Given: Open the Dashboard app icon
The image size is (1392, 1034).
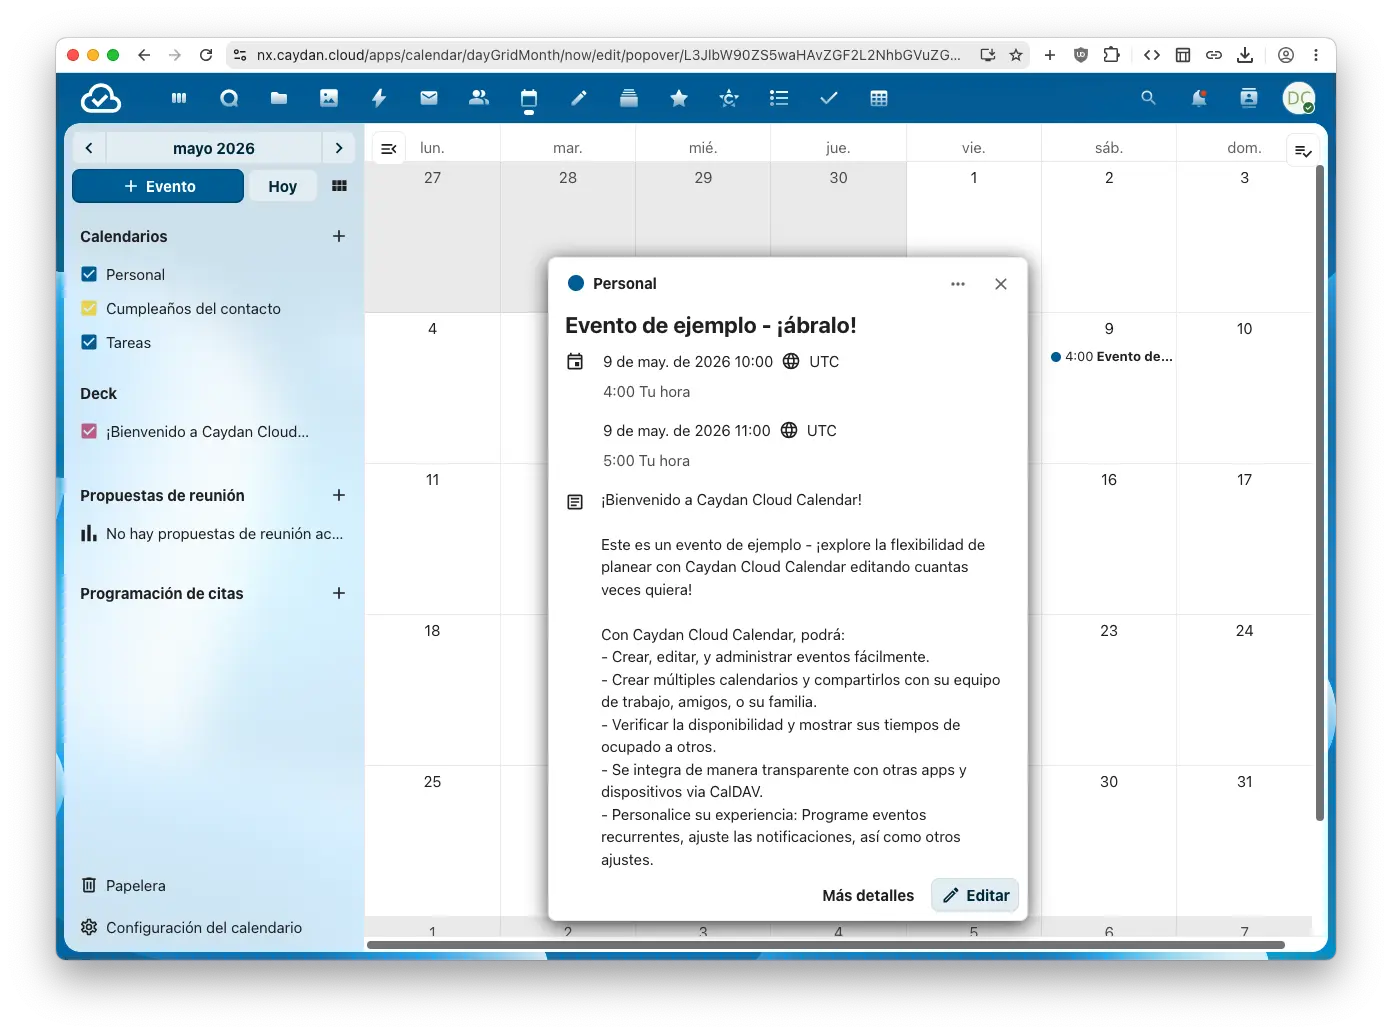Looking at the screenshot, I should [179, 98].
